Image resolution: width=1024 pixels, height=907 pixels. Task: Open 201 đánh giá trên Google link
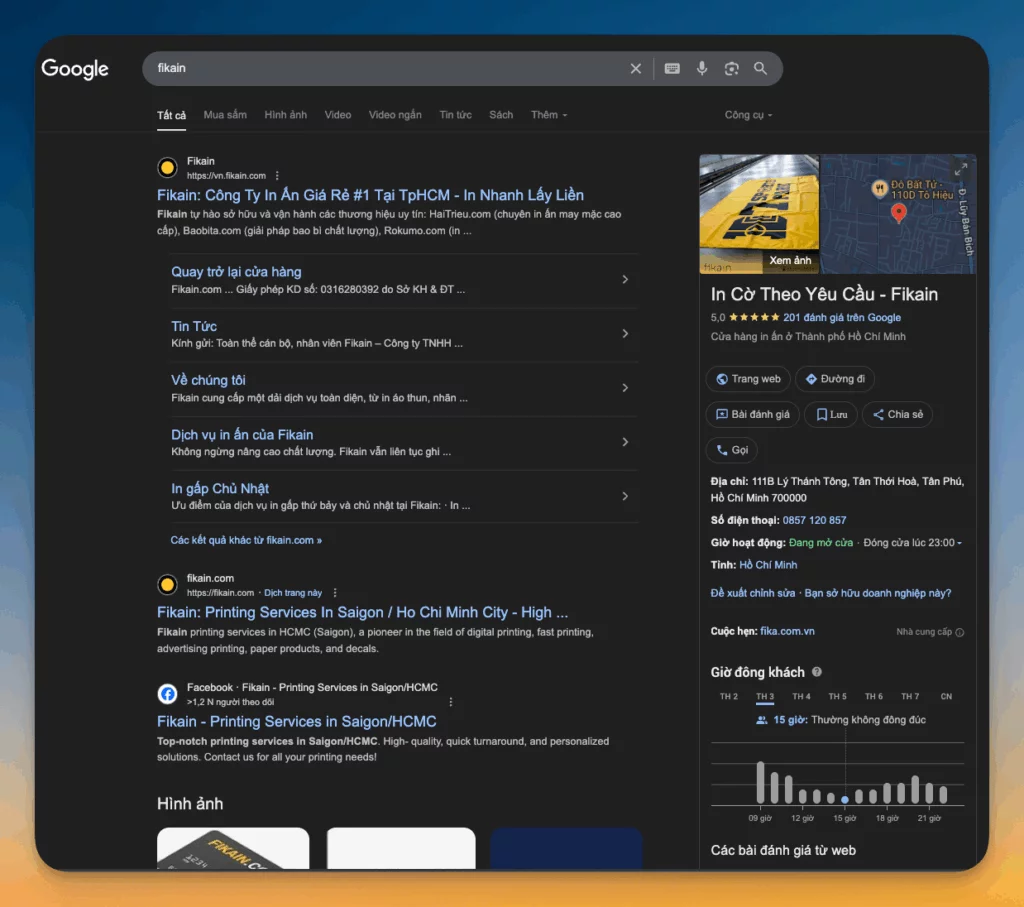[842, 317]
